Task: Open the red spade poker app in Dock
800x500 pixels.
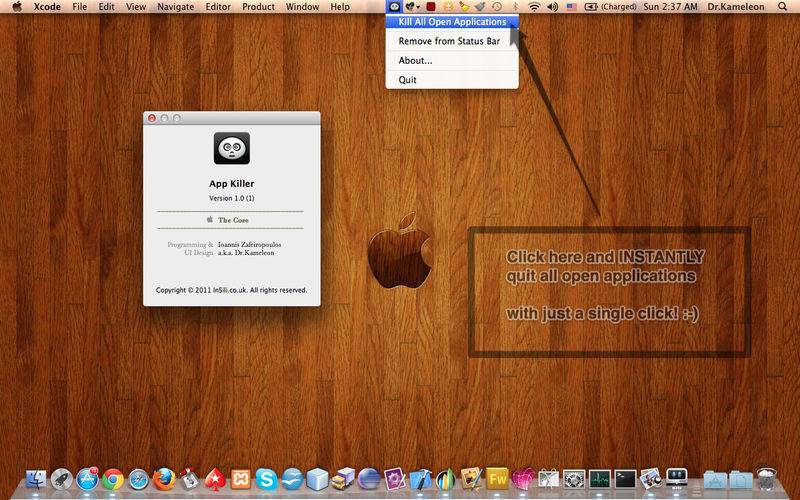Action: [x=215, y=480]
